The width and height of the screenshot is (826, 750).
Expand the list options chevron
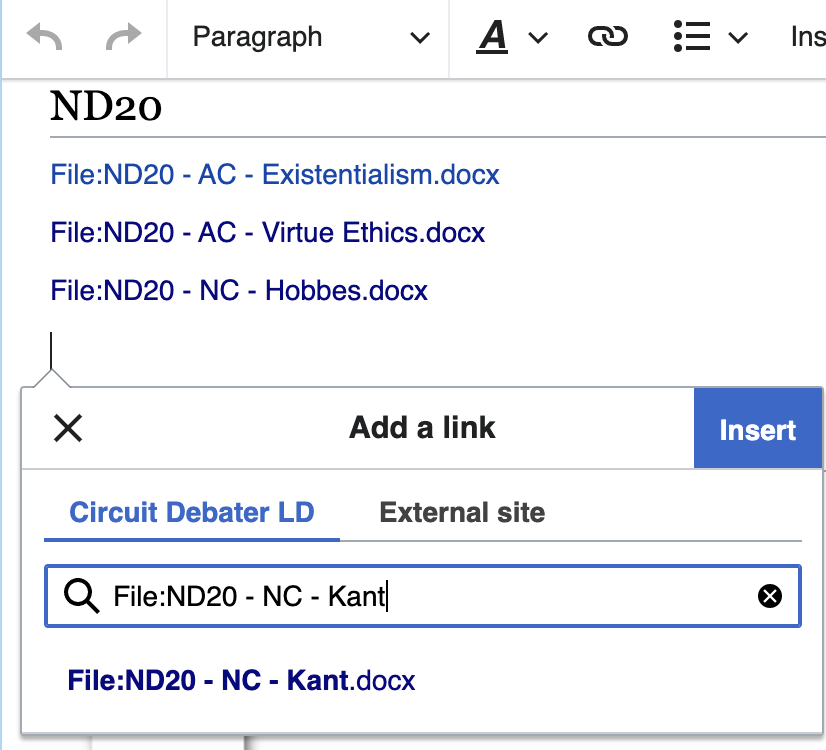coord(738,38)
